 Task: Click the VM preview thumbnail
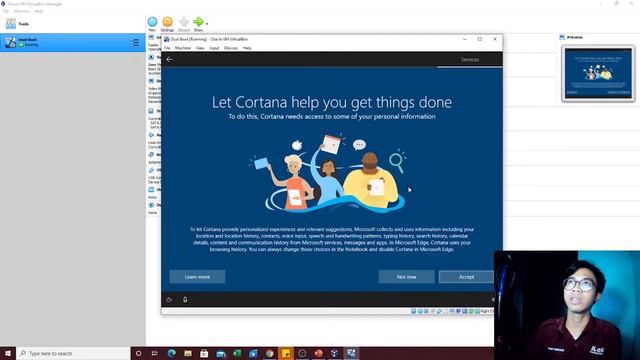(x=598, y=73)
